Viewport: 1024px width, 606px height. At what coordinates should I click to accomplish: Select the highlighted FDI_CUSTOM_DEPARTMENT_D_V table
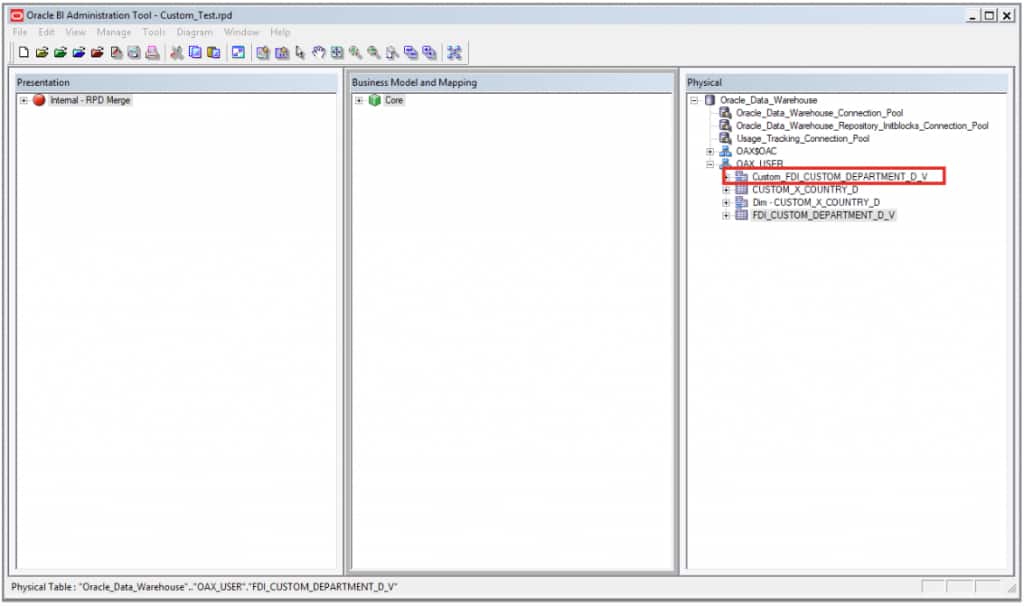click(x=824, y=215)
